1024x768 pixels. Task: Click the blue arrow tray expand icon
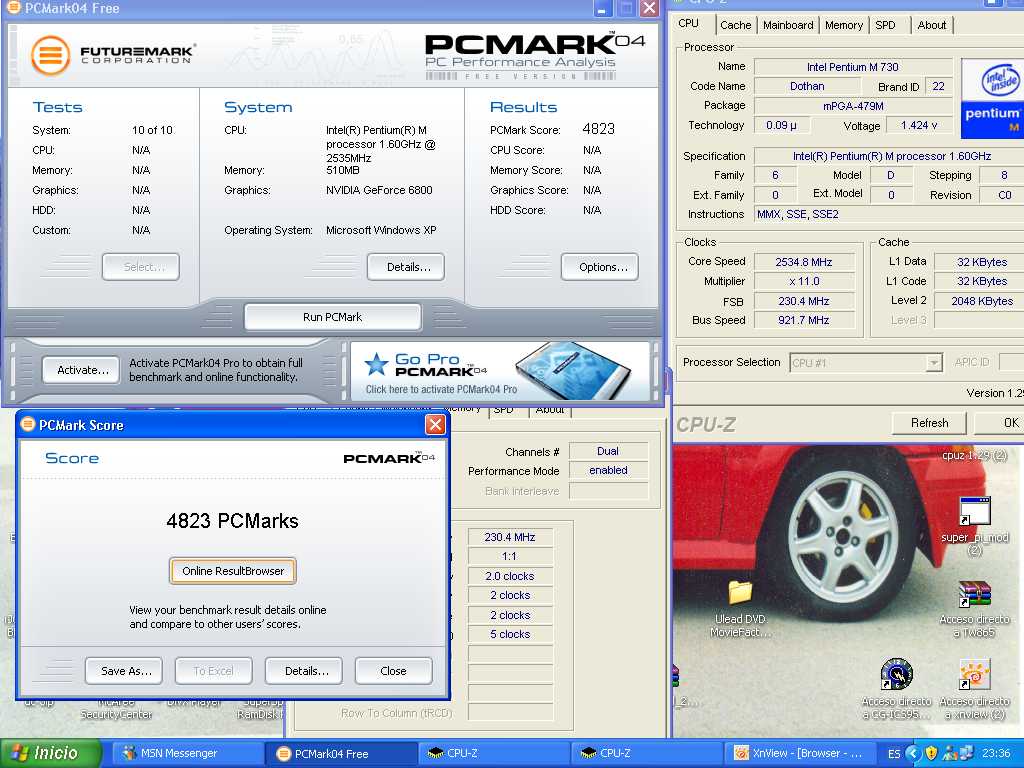click(913, 753)
